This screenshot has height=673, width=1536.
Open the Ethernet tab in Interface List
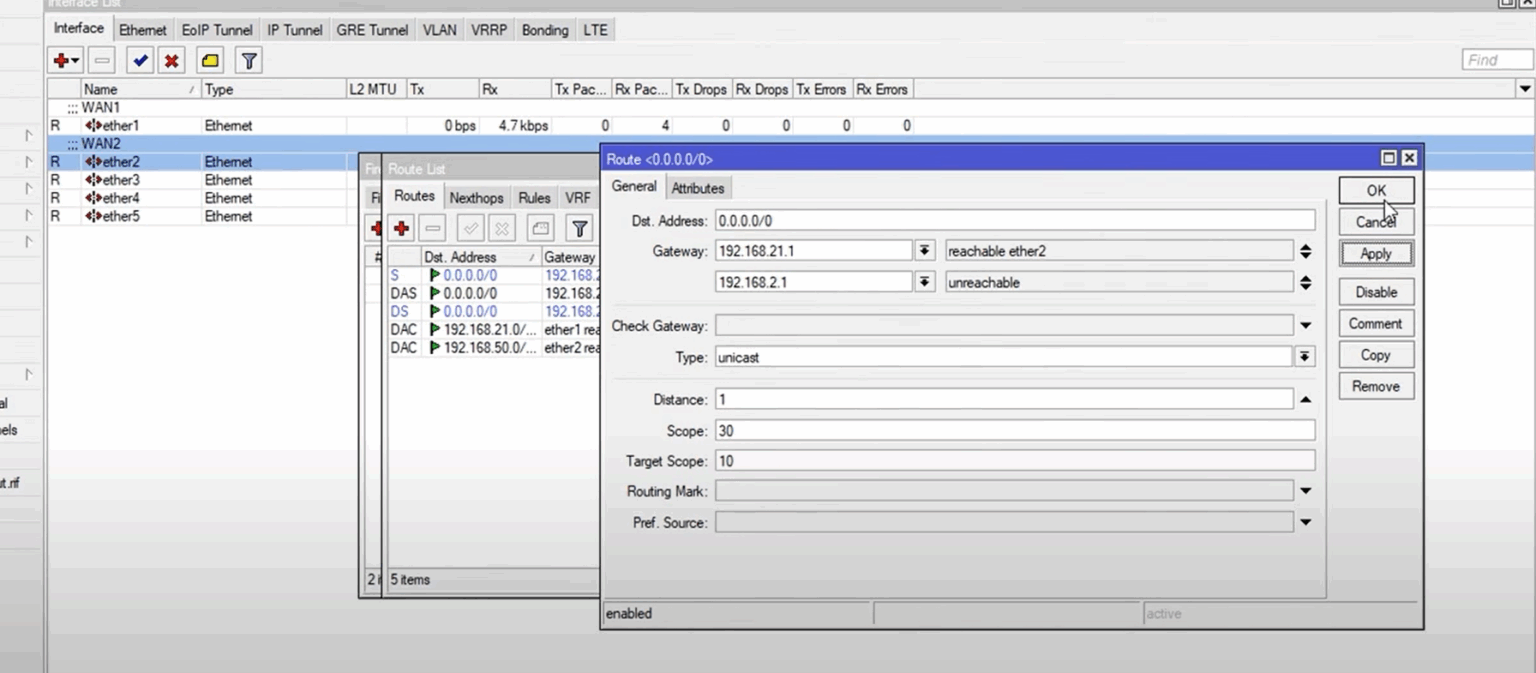tap(143, 30)
